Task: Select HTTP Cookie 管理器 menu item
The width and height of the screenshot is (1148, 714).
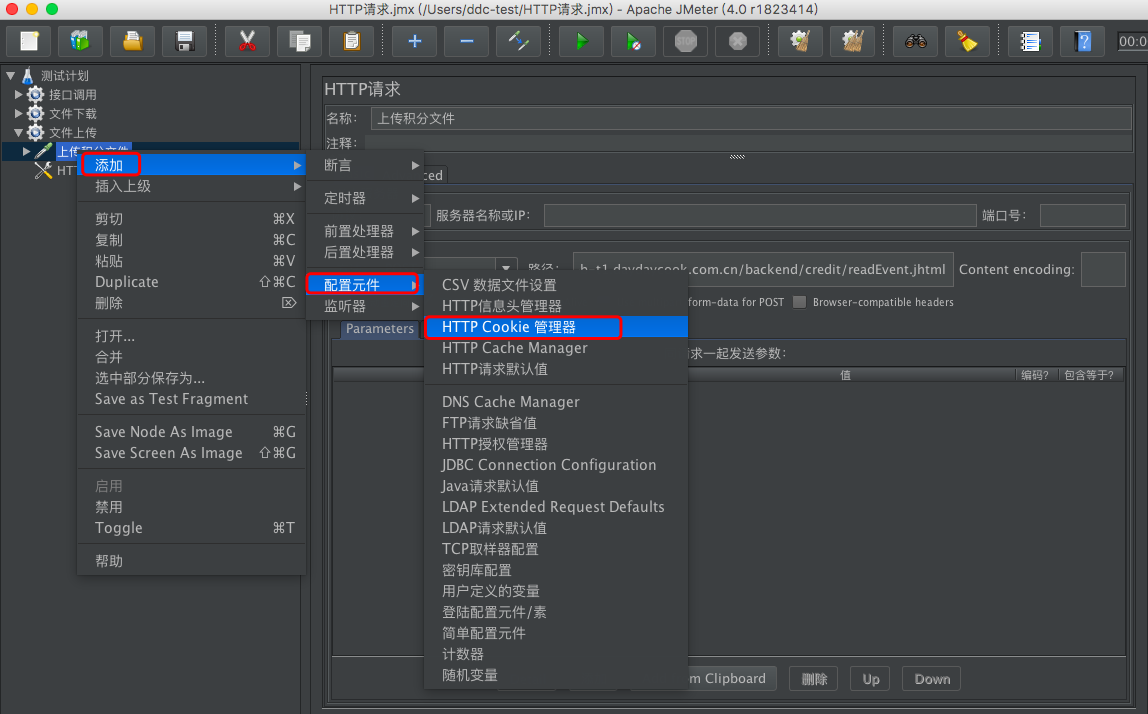Action: 556,327
